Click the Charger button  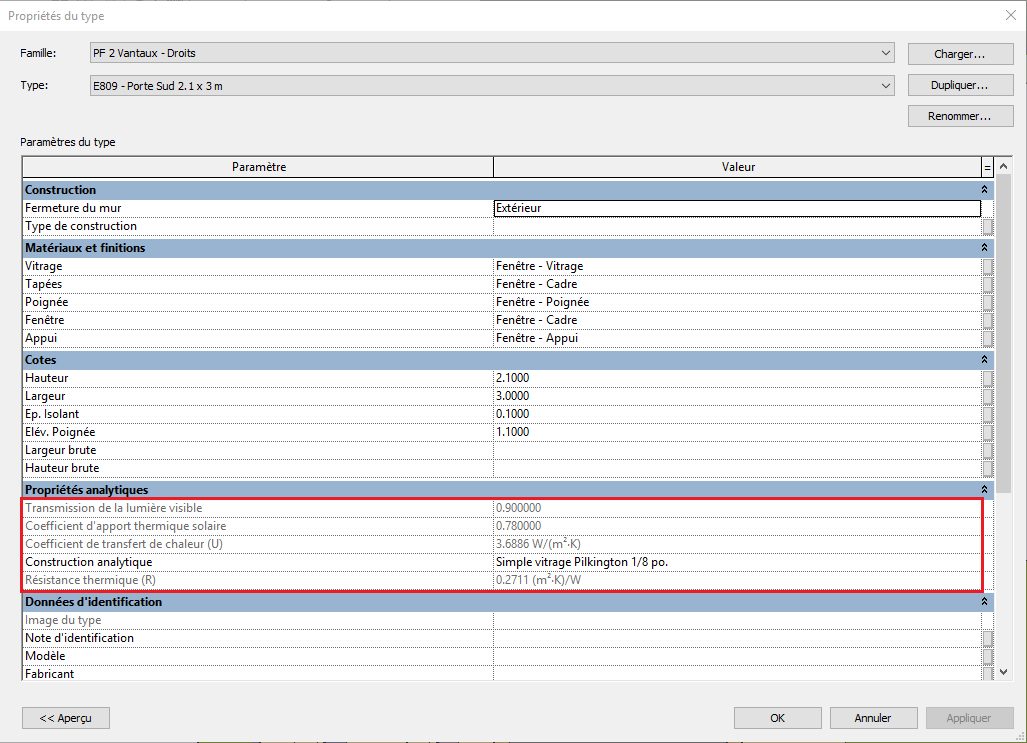[x=960, y=54]
